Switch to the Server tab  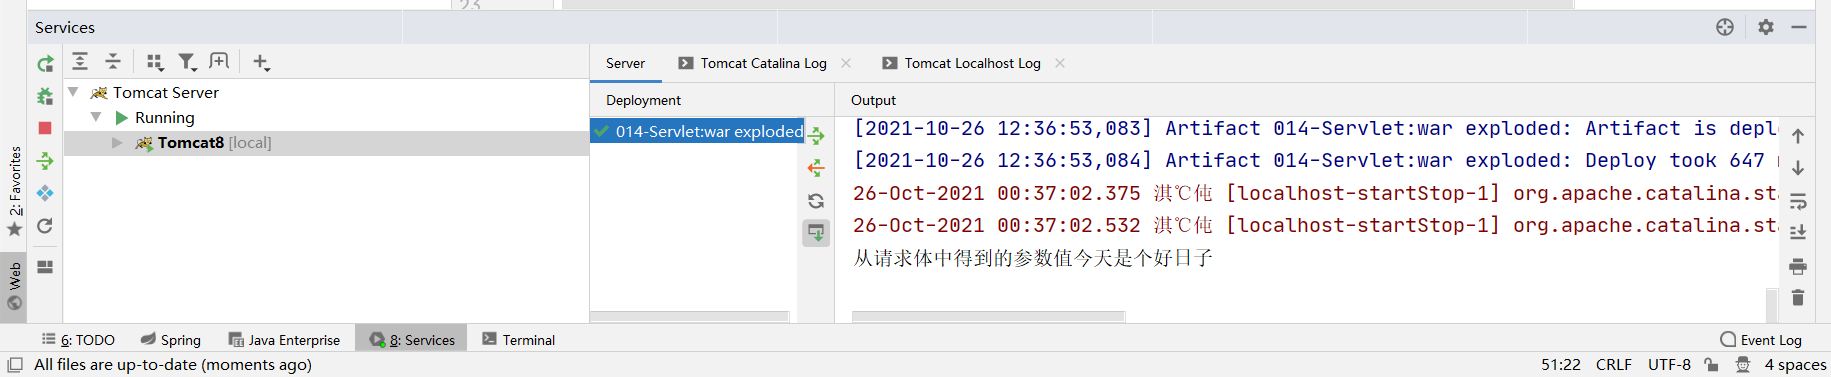click(625, 63)
